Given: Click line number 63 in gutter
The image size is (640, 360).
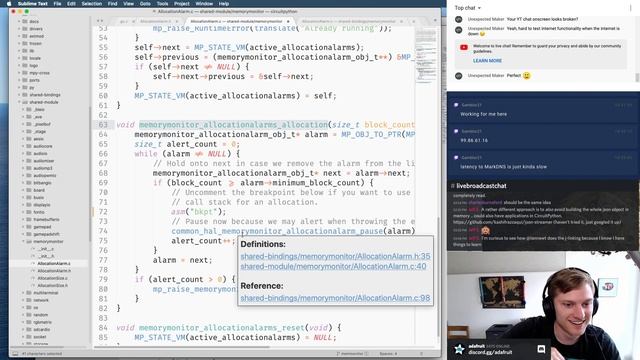Looking at the screenshot, I should click(x=103, y=124).
